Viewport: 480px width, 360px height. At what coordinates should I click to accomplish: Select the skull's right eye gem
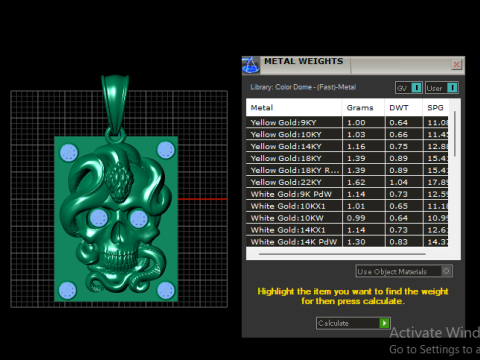138,219
